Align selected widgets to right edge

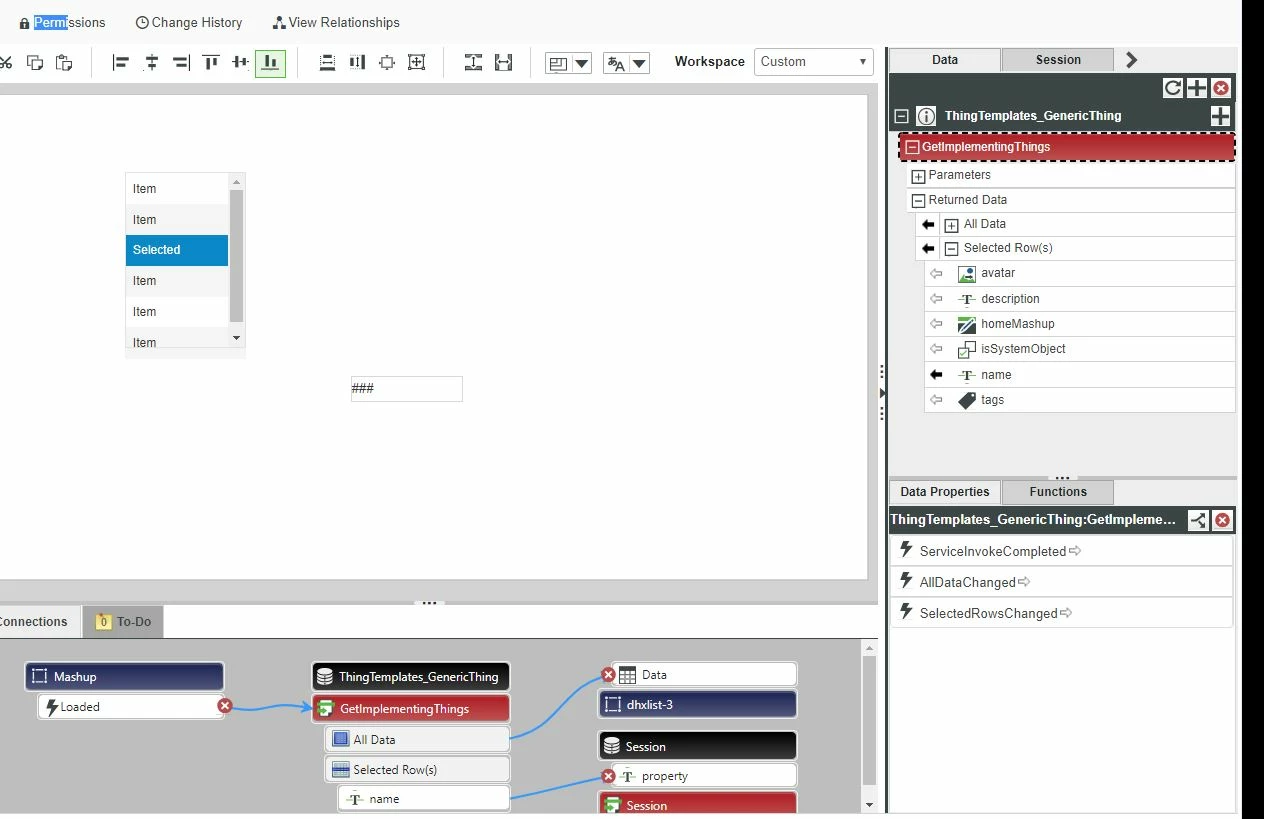tap(181, 62)
